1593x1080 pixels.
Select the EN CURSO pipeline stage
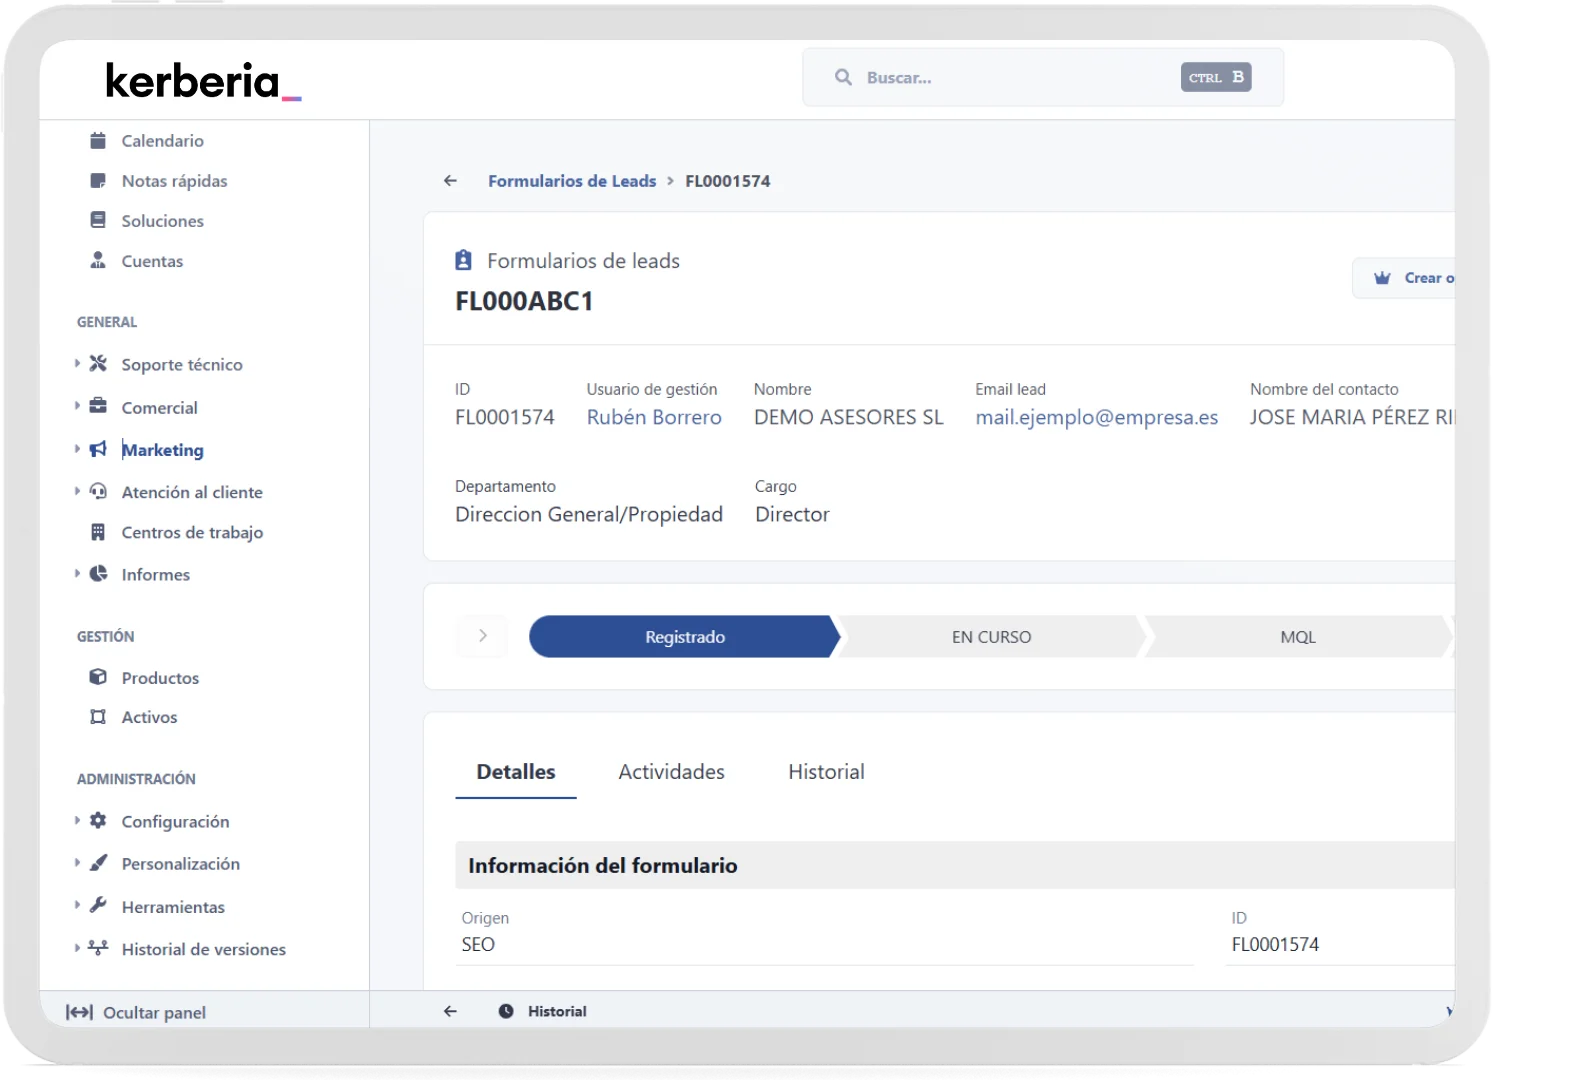point(991,637)
